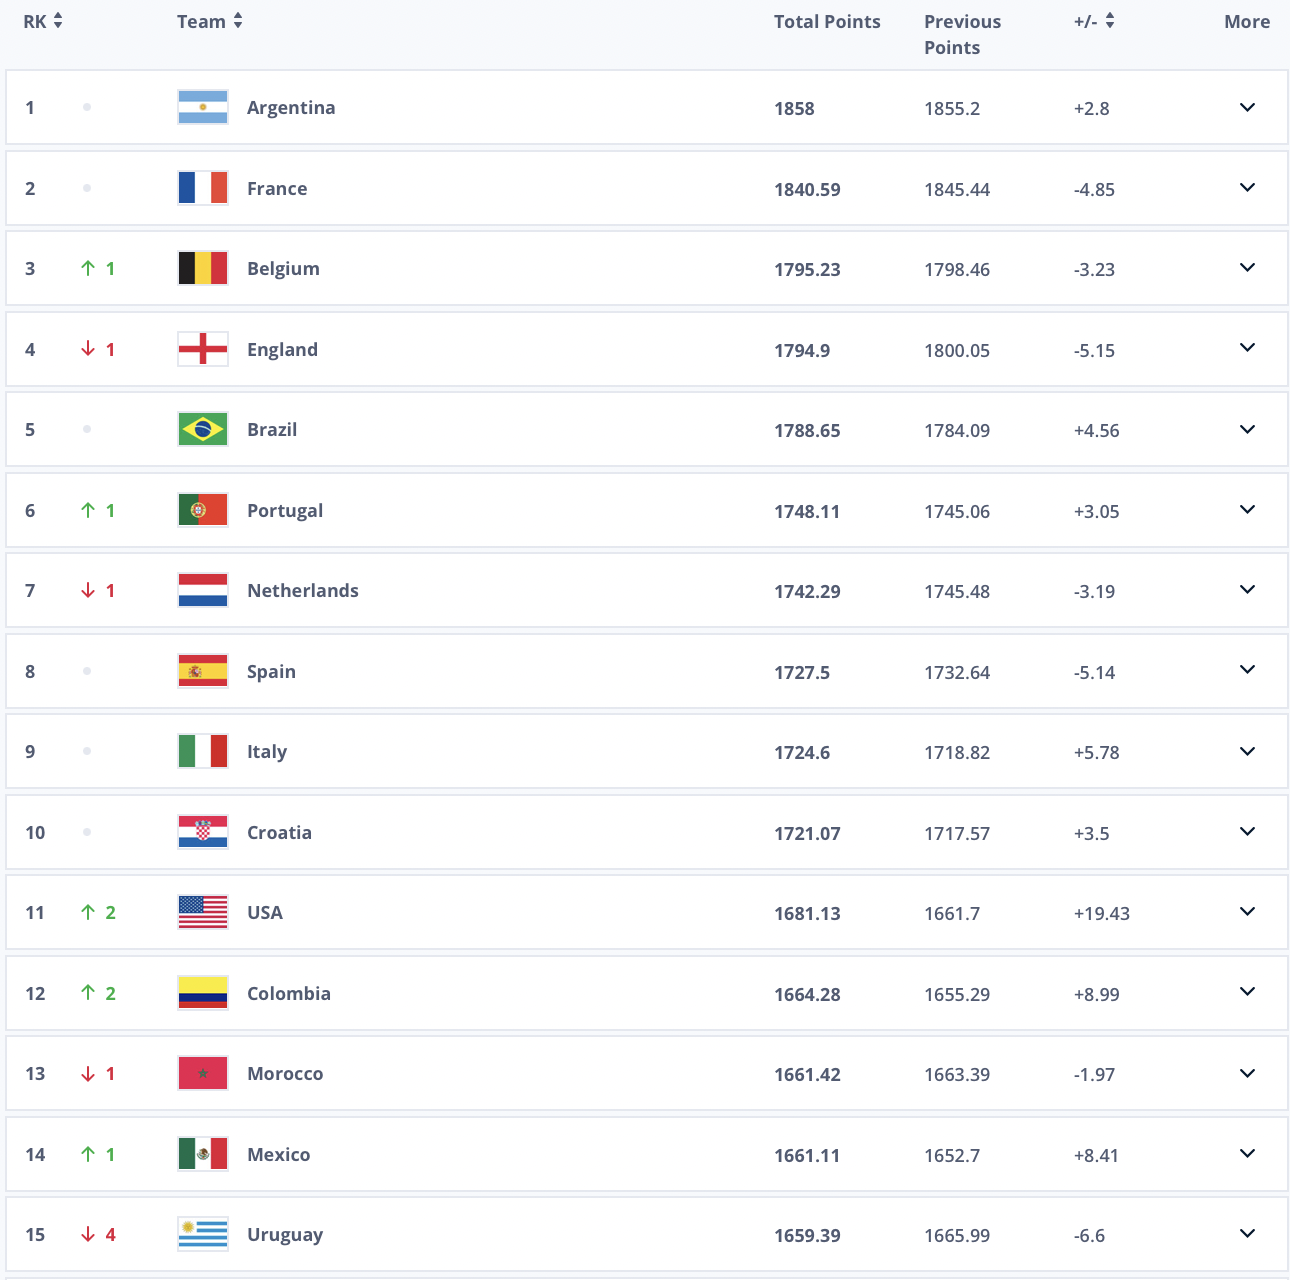Expand more details for Colombia
The width and height of the screenshot is (1290, 1280).
(1247, 992)
